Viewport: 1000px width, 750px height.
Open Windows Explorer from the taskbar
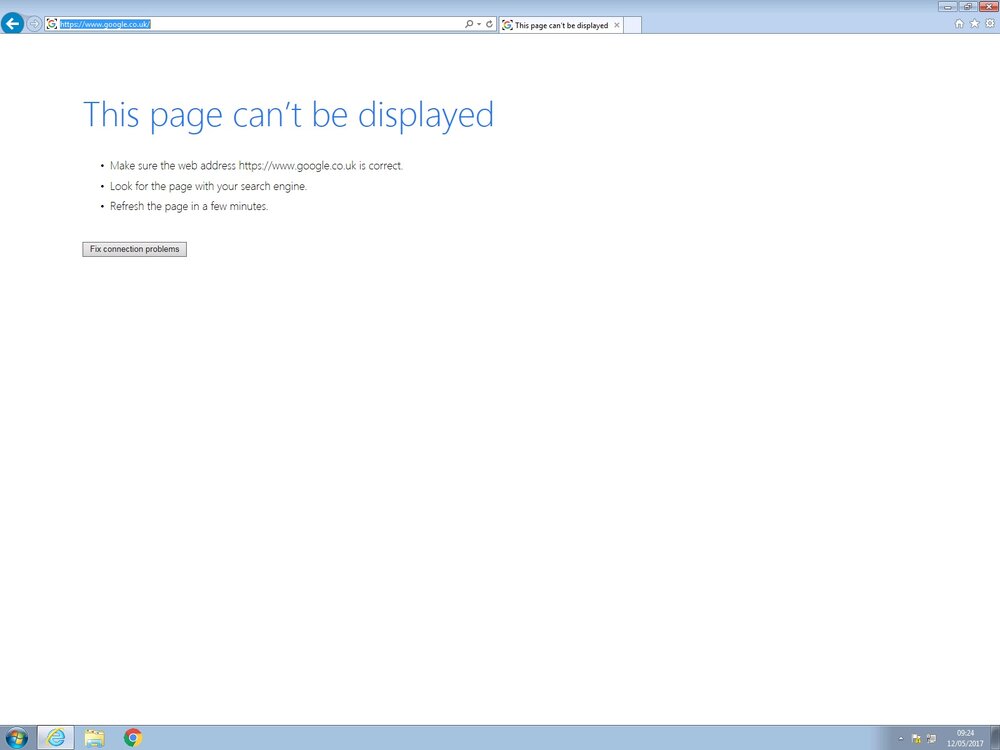[94, 738]
